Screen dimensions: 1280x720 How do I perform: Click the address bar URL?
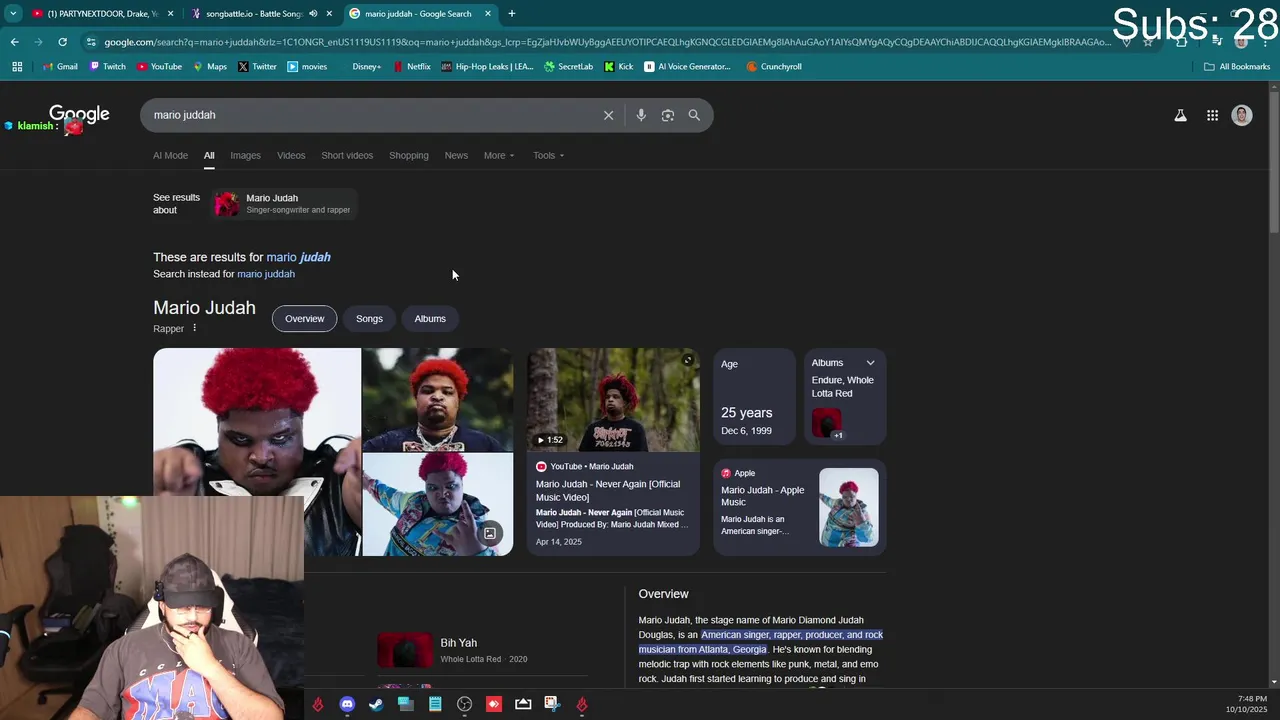tap(607, 42)
